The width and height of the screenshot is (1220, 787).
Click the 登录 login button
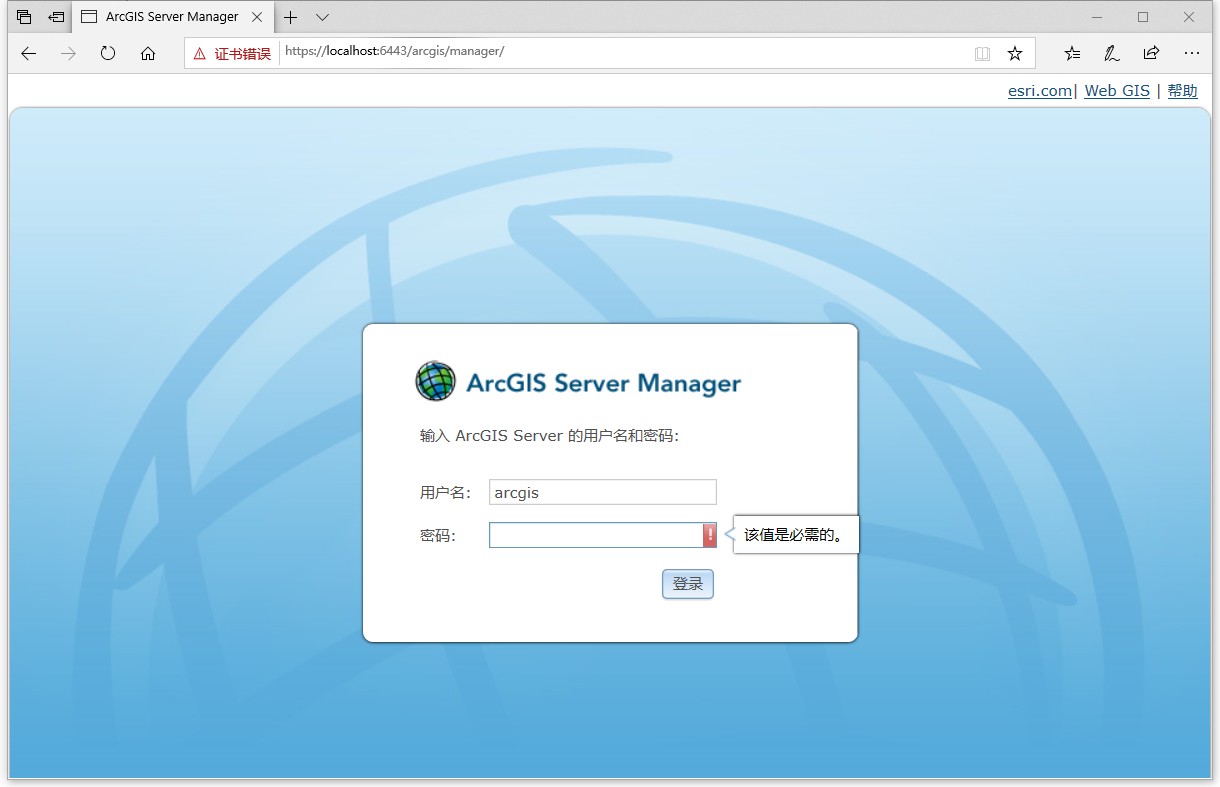tap(688, 584)
